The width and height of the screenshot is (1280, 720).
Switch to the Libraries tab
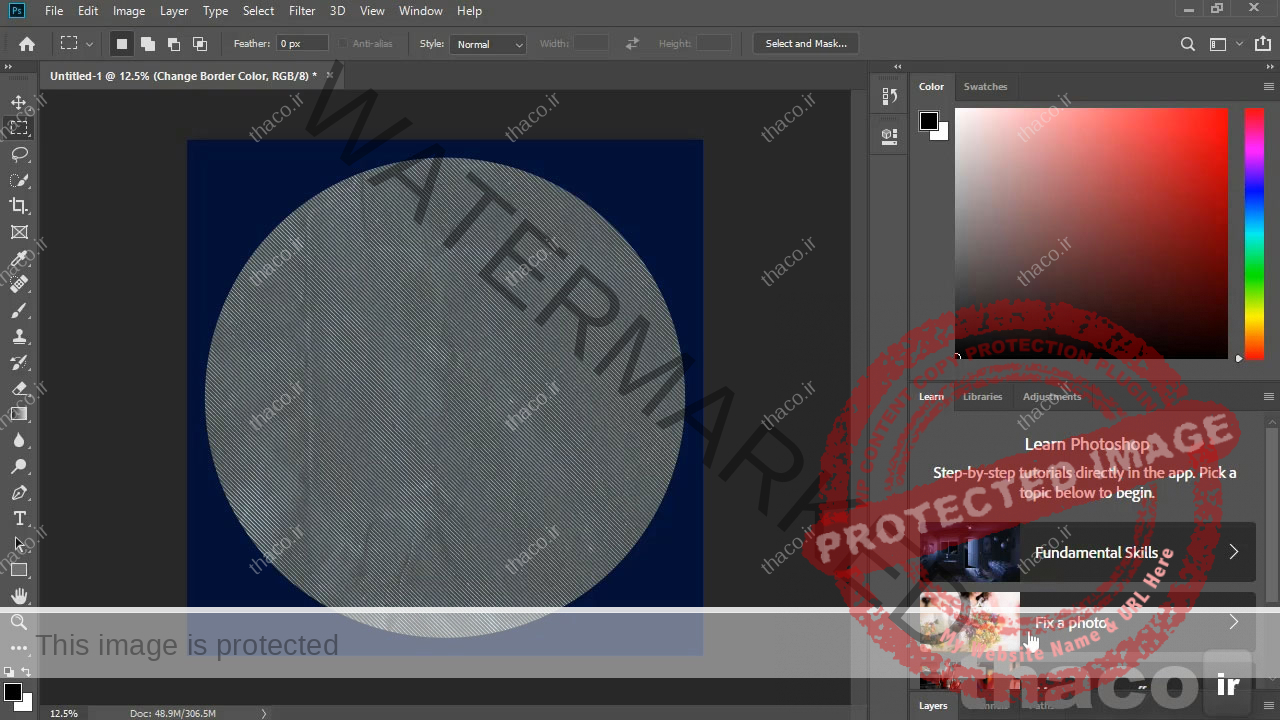(982, 397)
